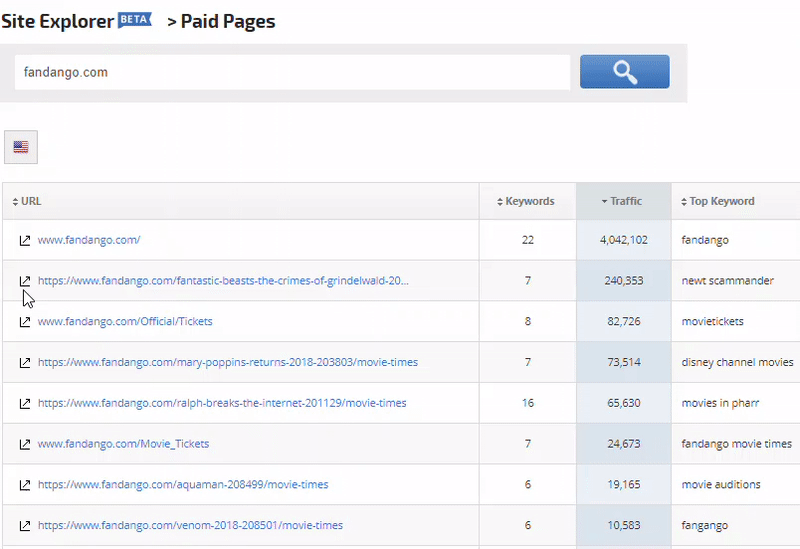Open external link icon for Movie_Tickets row
800x549 pixels.
[x=25, y=444]
